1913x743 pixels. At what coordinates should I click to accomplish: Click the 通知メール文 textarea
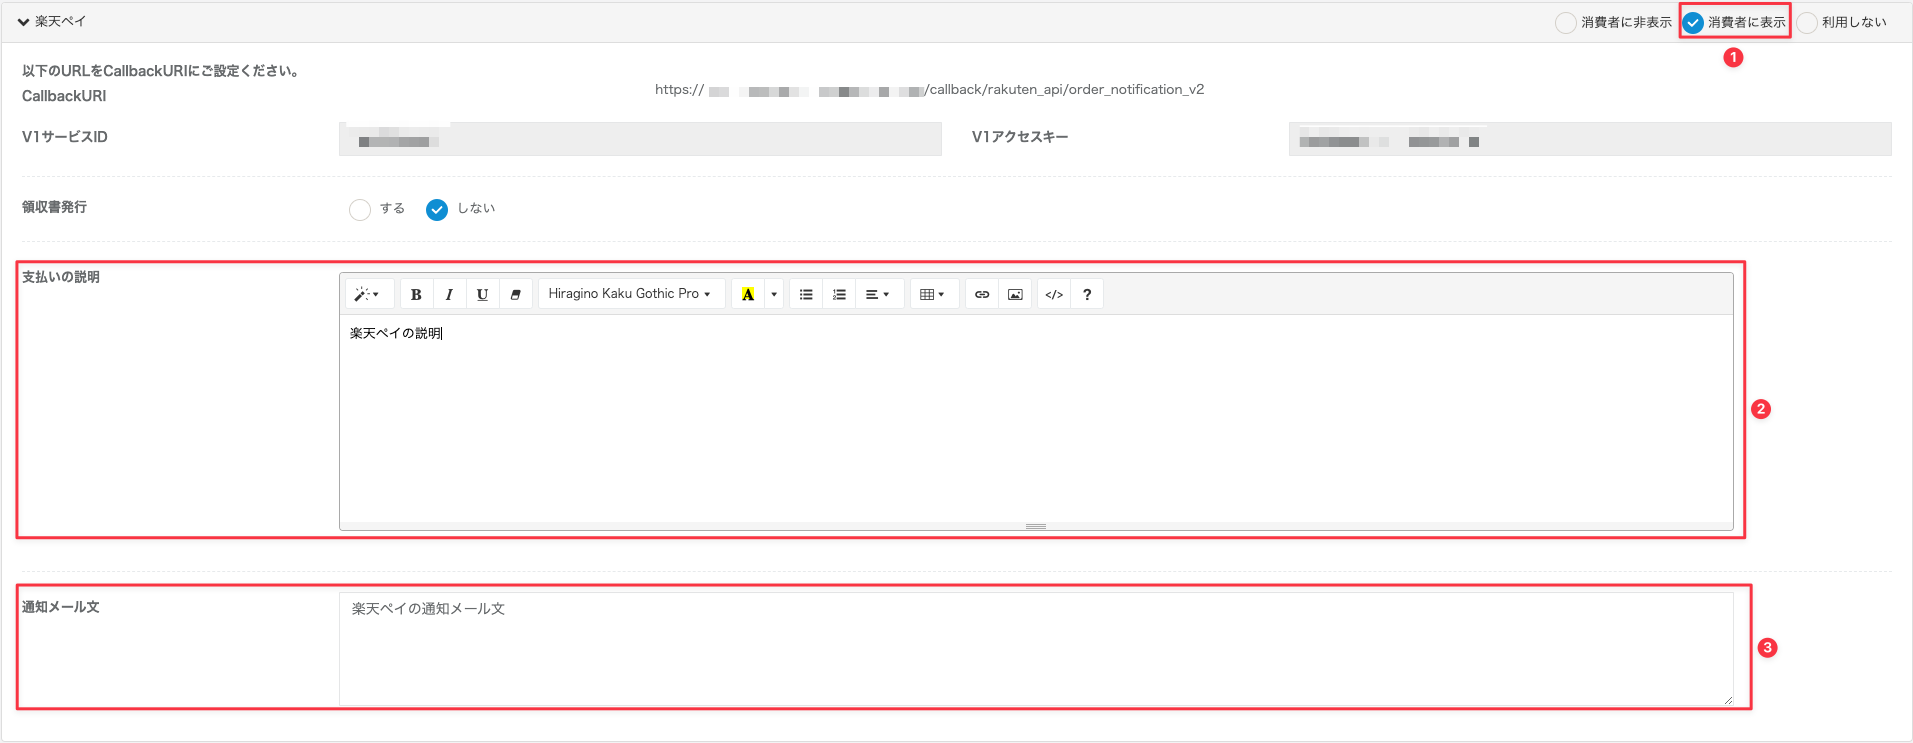pos(1036,649)
